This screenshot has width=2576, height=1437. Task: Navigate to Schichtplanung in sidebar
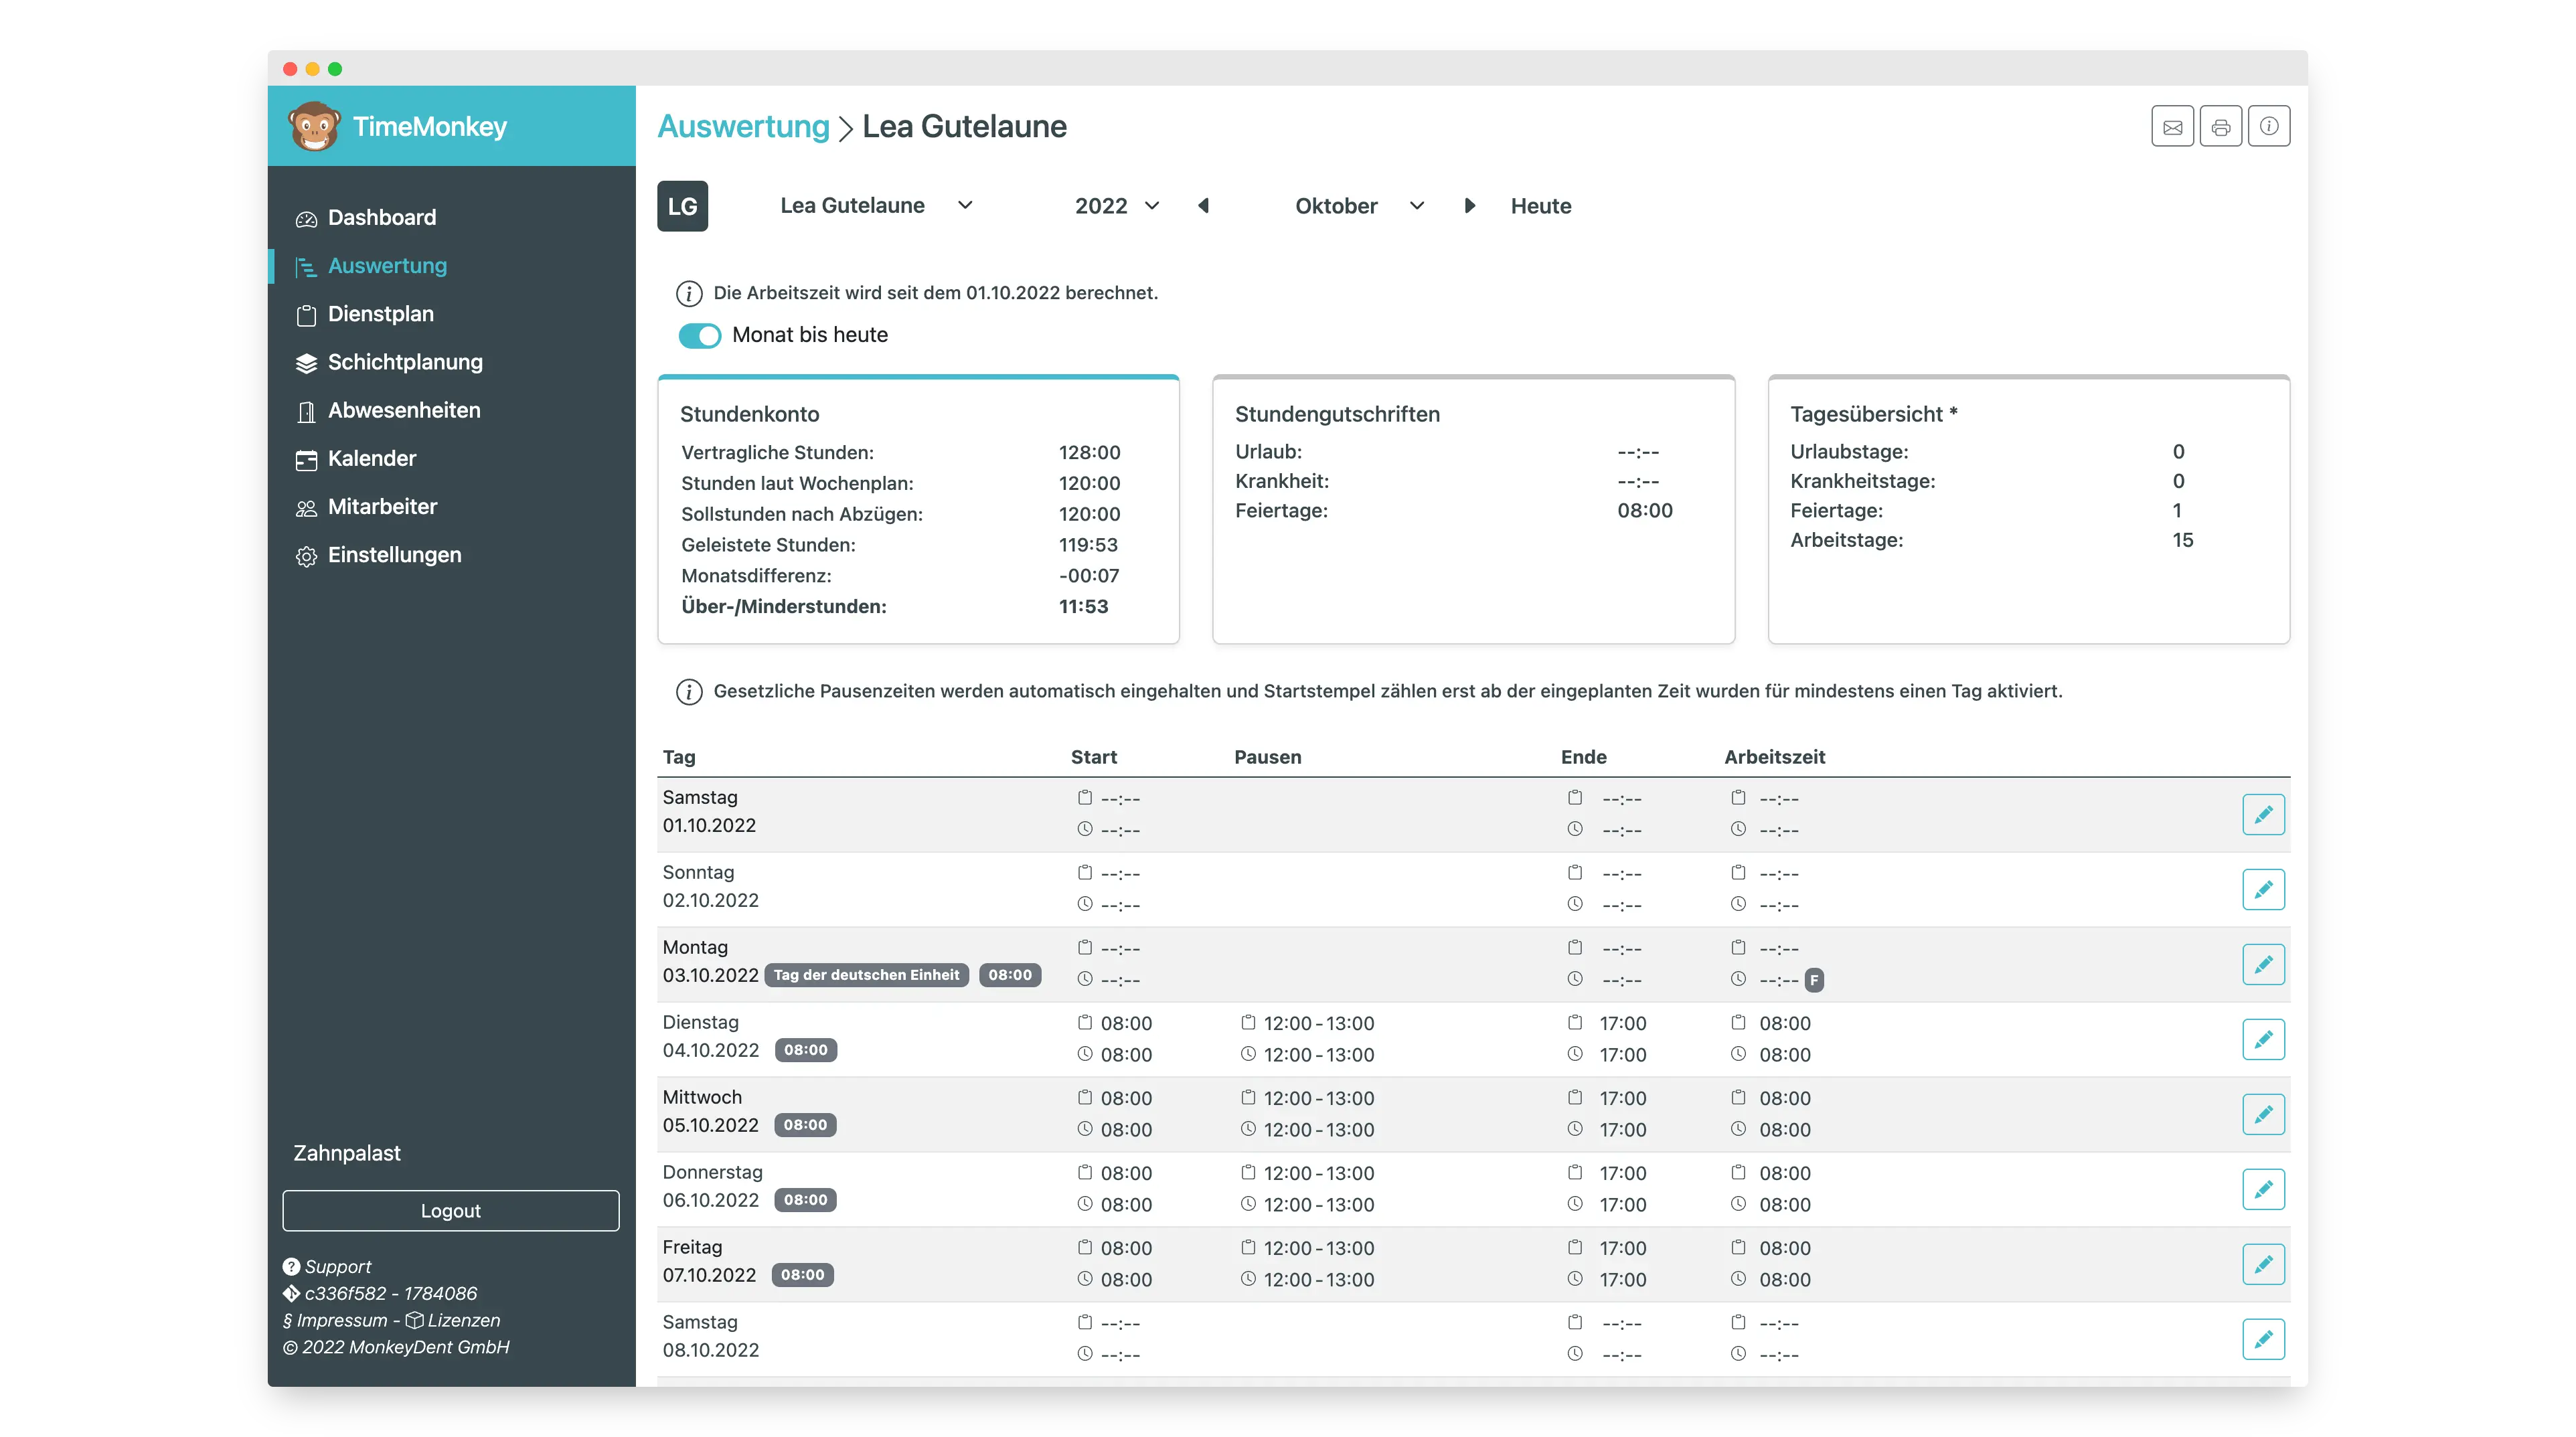click(x=404, y=362)
